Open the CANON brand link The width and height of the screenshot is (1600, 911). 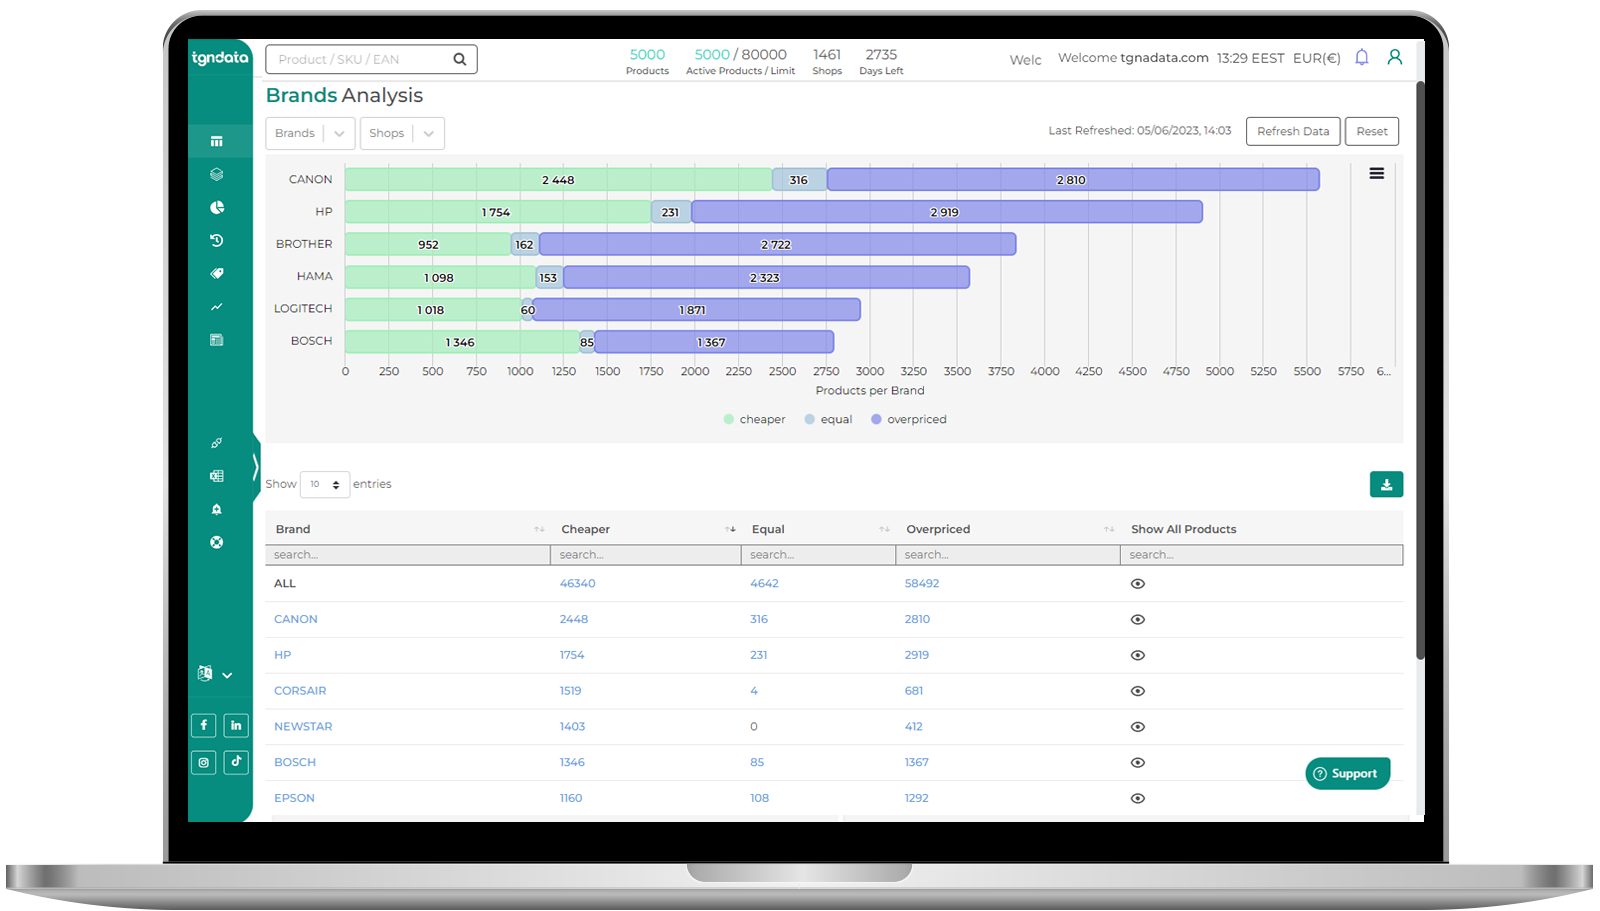pos(296,619)
